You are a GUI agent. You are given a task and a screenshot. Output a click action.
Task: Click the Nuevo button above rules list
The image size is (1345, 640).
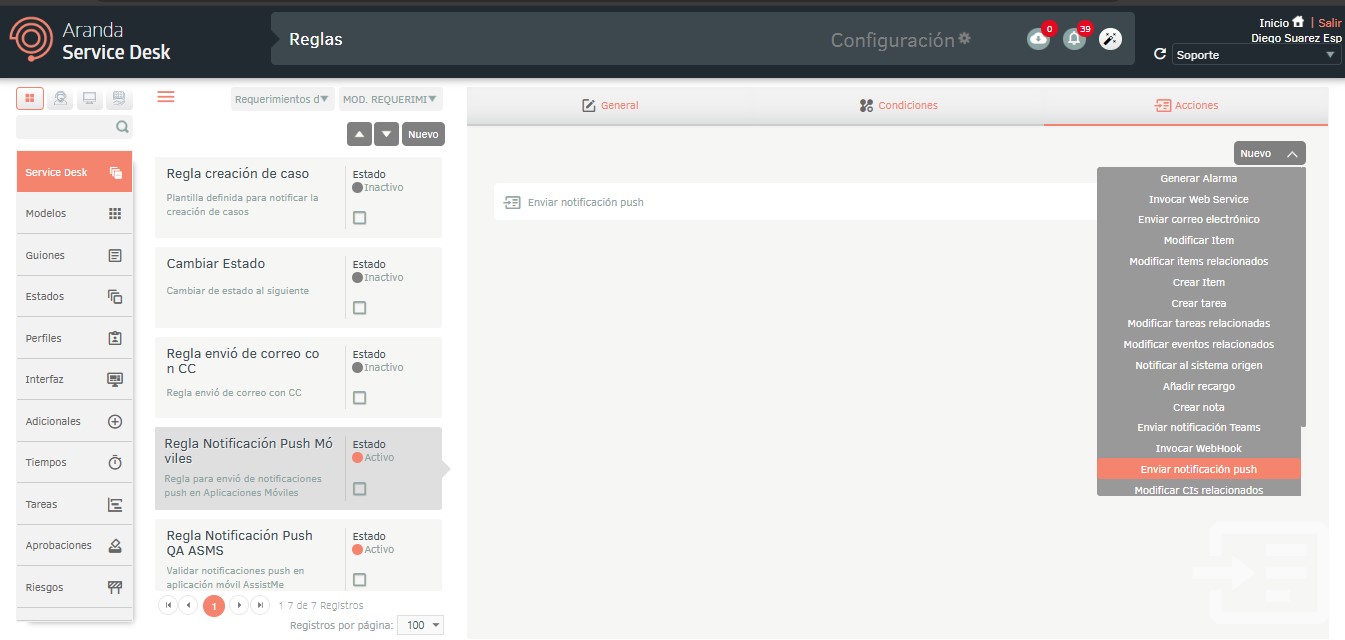click(423, 134)
